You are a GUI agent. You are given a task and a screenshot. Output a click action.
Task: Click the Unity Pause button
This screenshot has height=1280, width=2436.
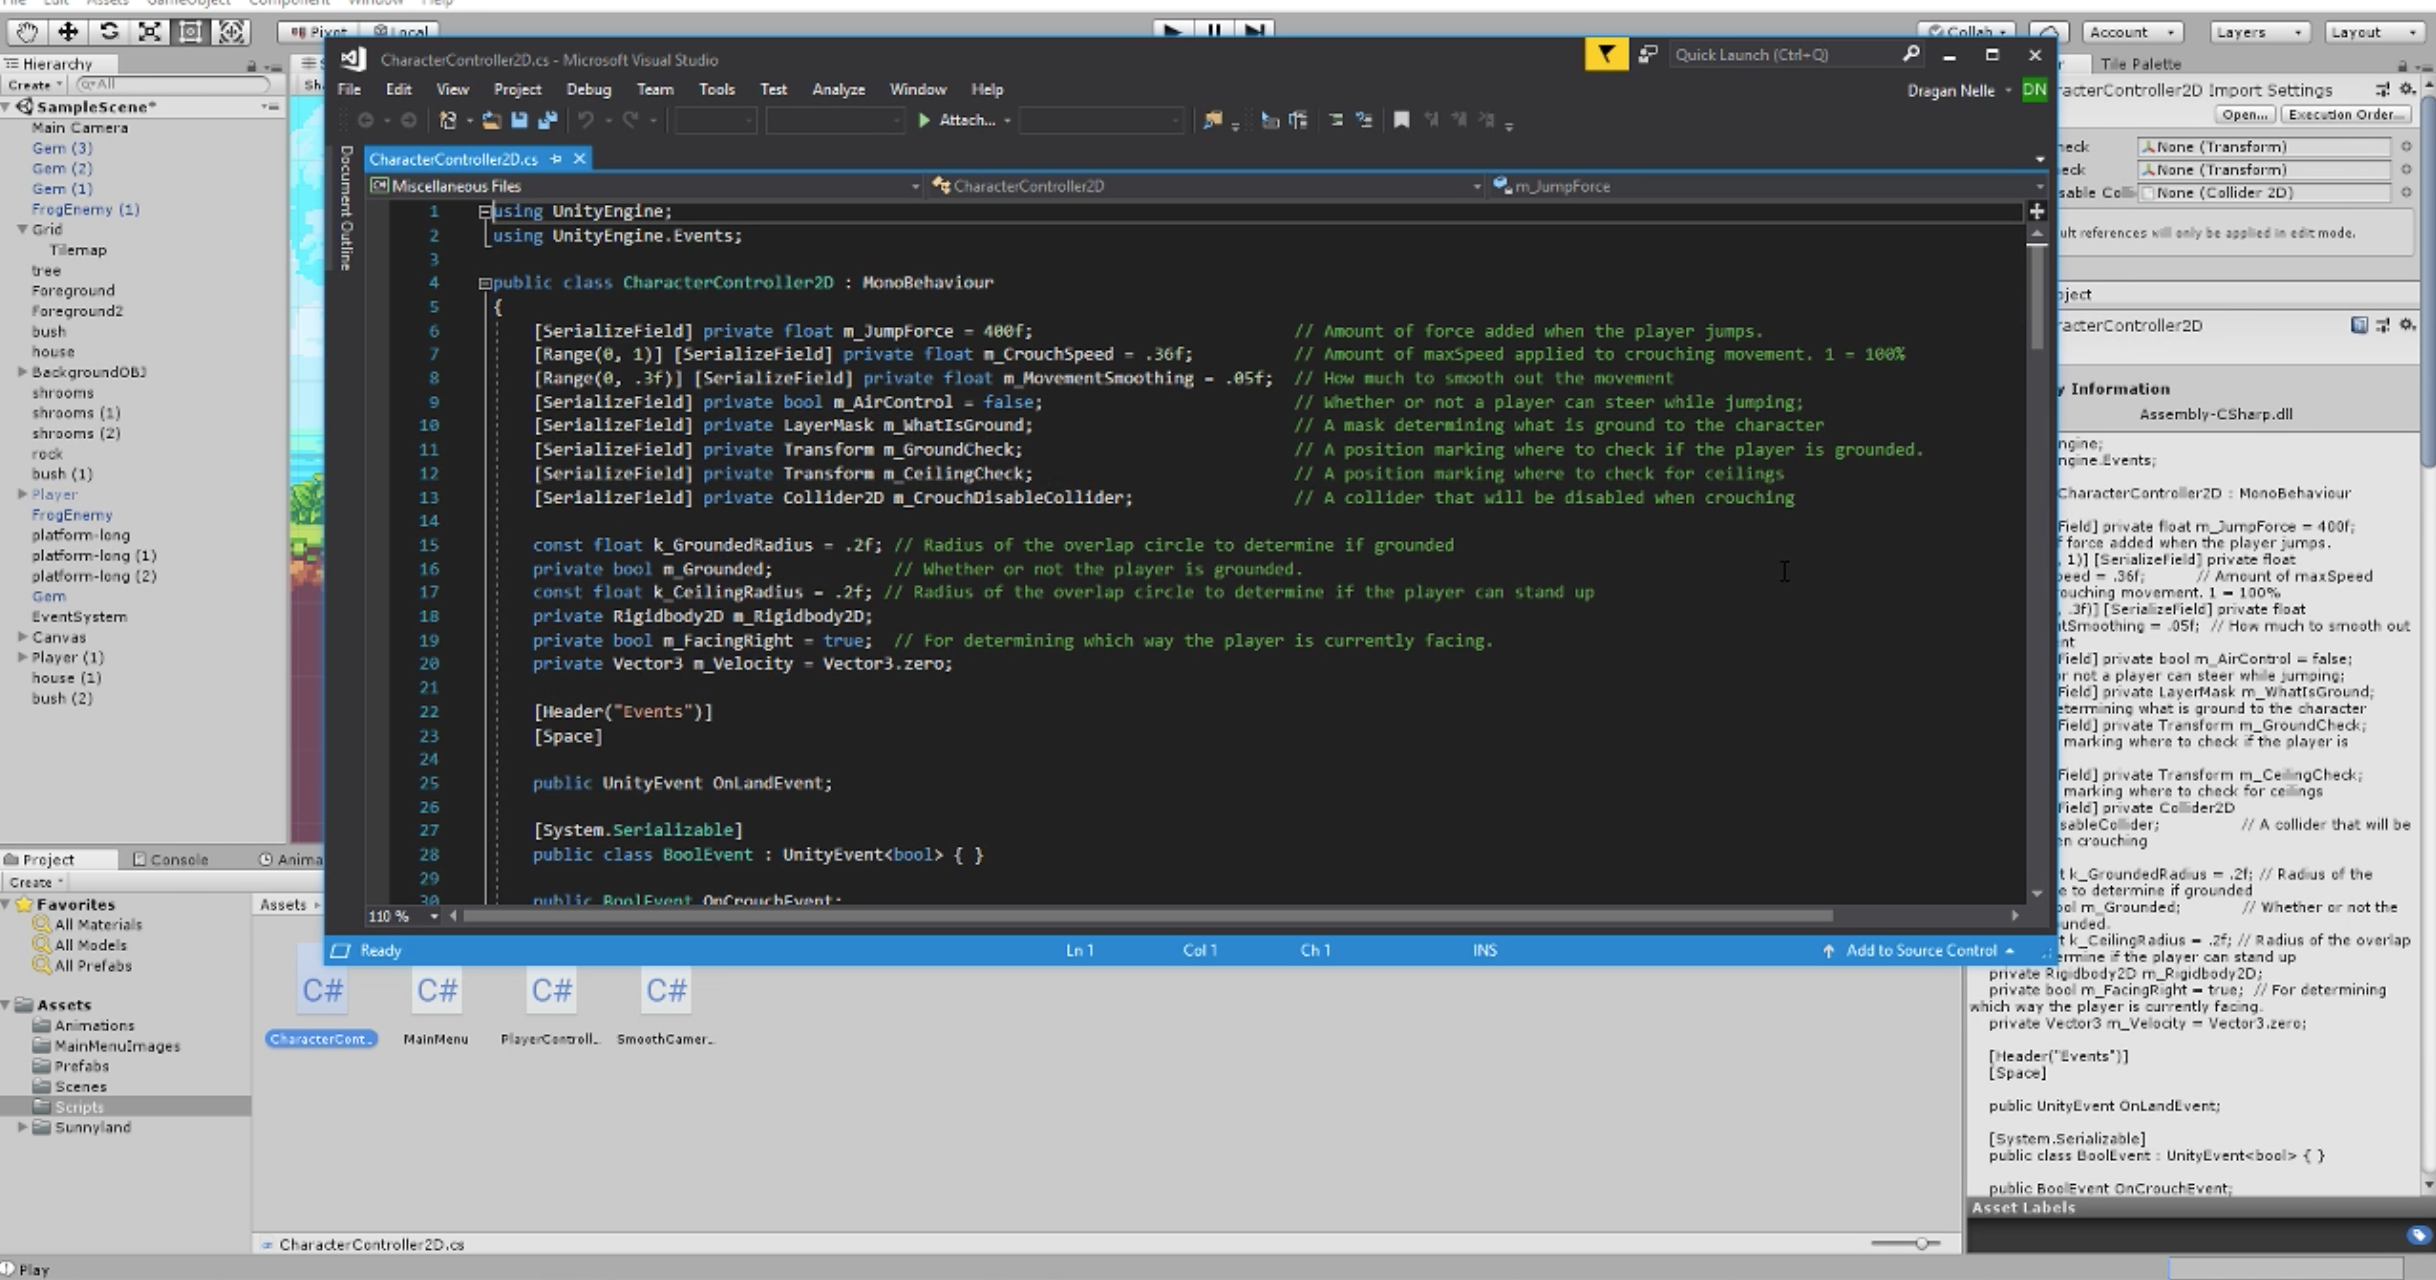pos(1213,30)
